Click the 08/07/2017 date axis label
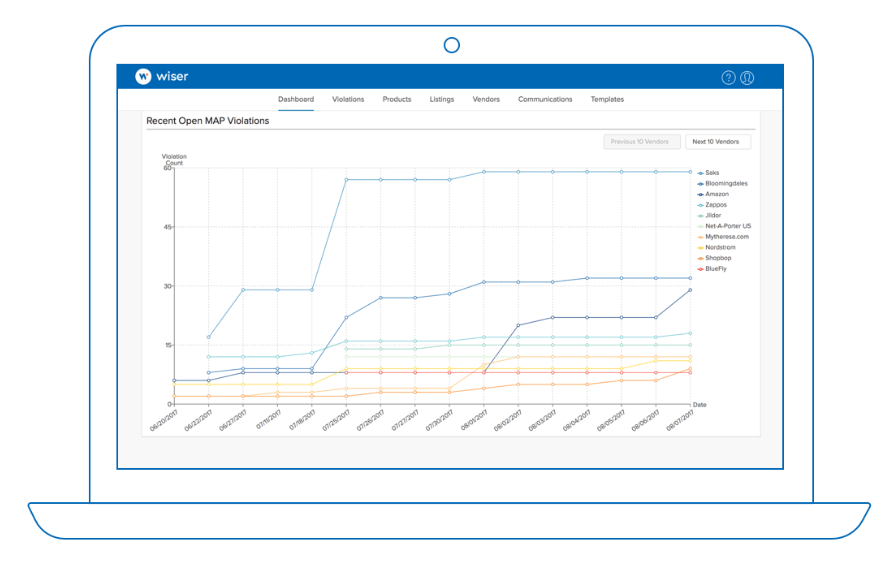 pos(680,420)
